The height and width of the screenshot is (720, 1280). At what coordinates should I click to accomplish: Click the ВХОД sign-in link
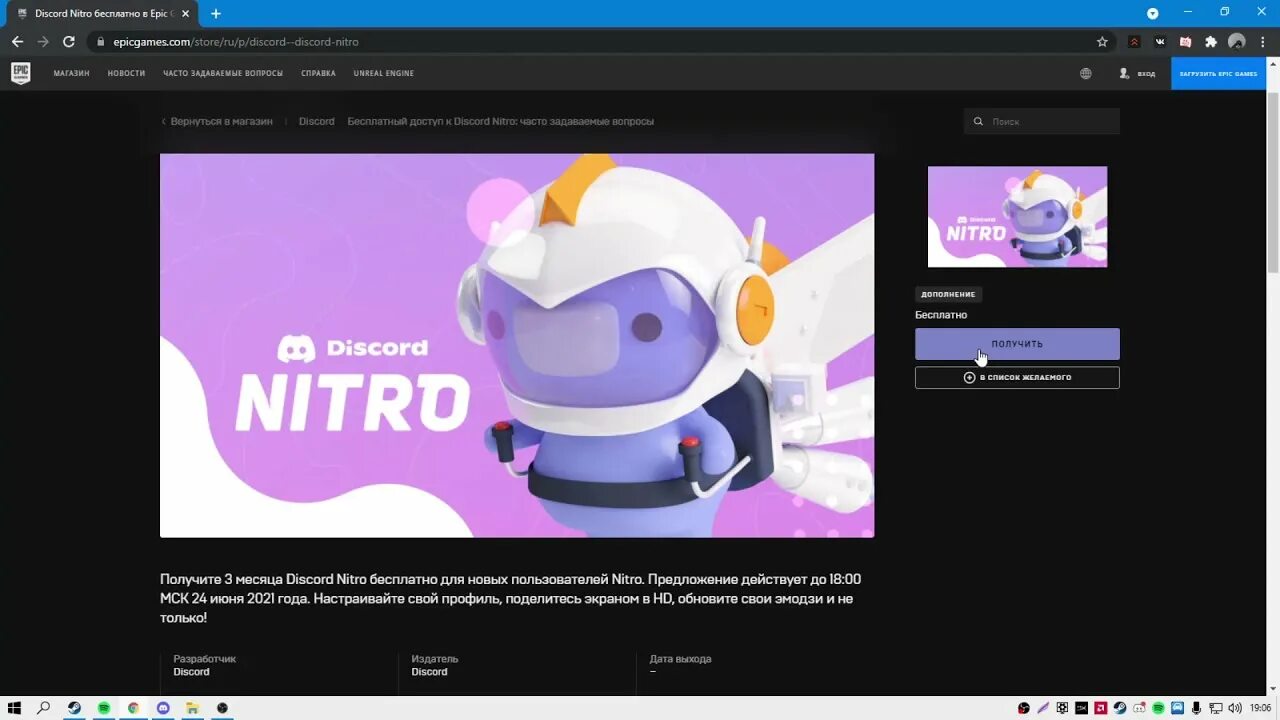[1137, 73]
